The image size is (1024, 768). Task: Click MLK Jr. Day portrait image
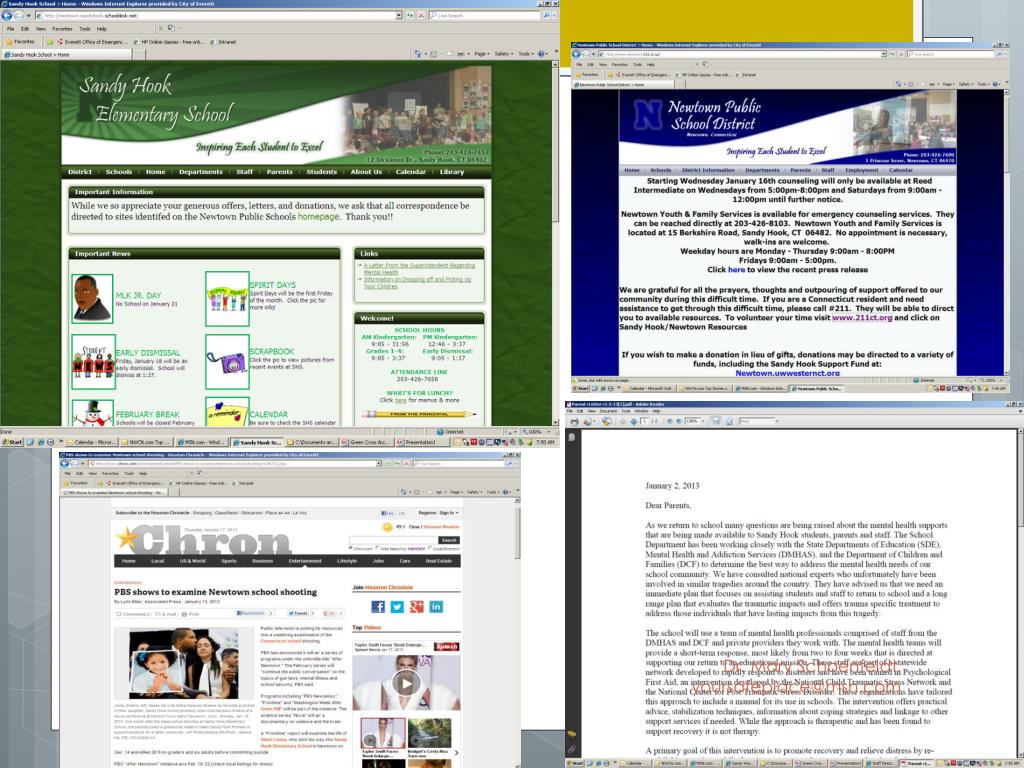click(91, 299)
